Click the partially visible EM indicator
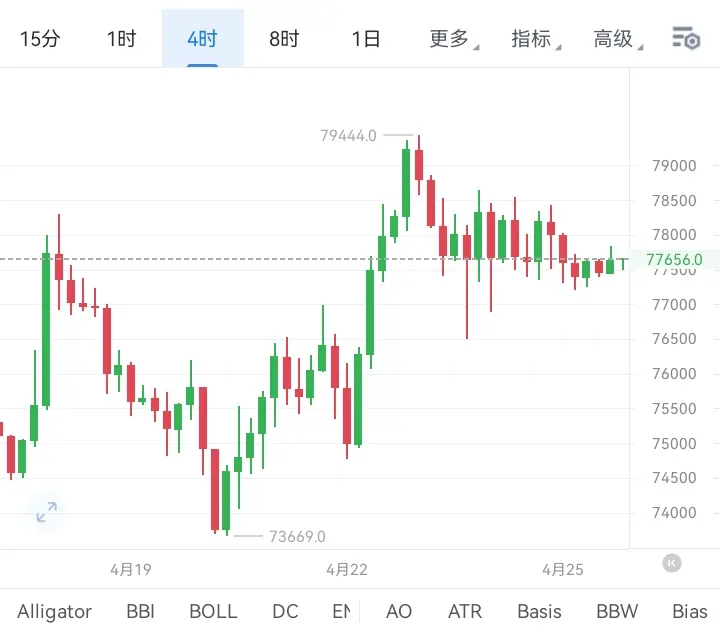720x632 pixels. click(x=341, y=612)
